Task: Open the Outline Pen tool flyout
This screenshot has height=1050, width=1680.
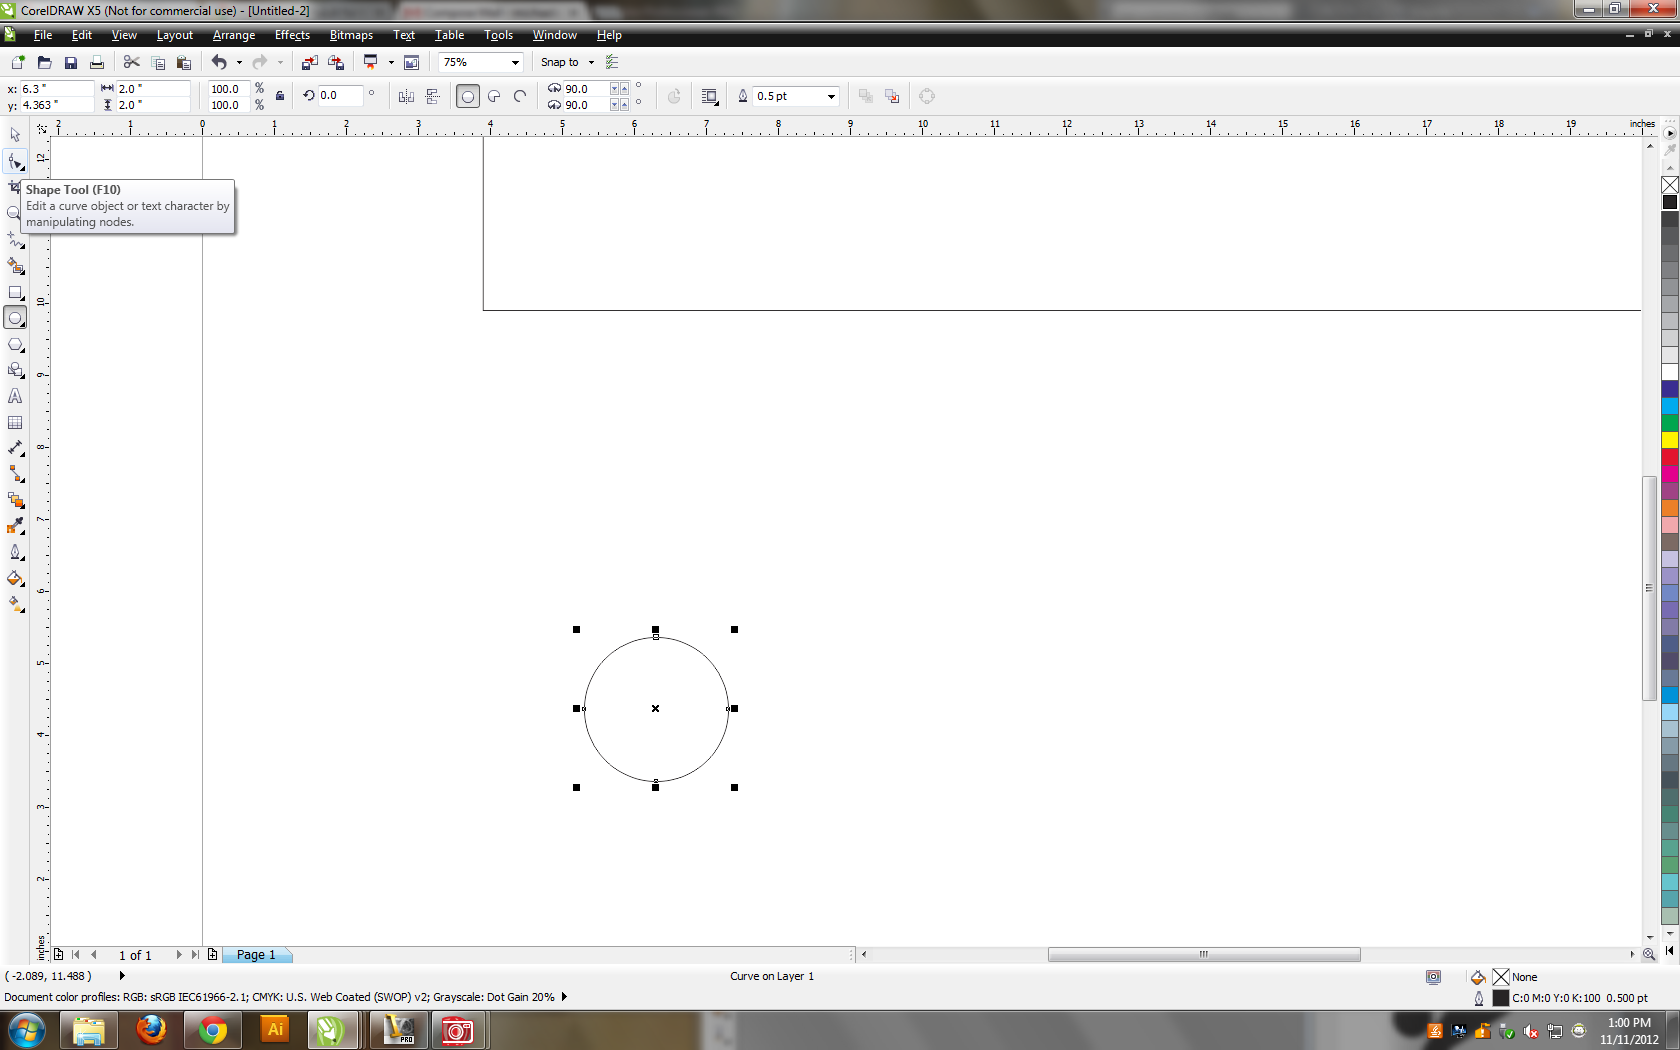Action: (x=15, y=552)
